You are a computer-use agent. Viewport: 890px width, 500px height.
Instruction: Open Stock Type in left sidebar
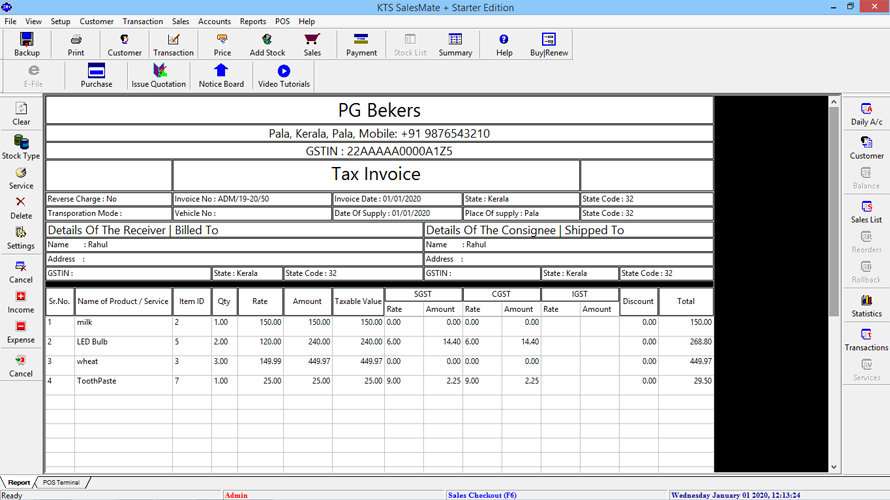click(x=21, y=148)
